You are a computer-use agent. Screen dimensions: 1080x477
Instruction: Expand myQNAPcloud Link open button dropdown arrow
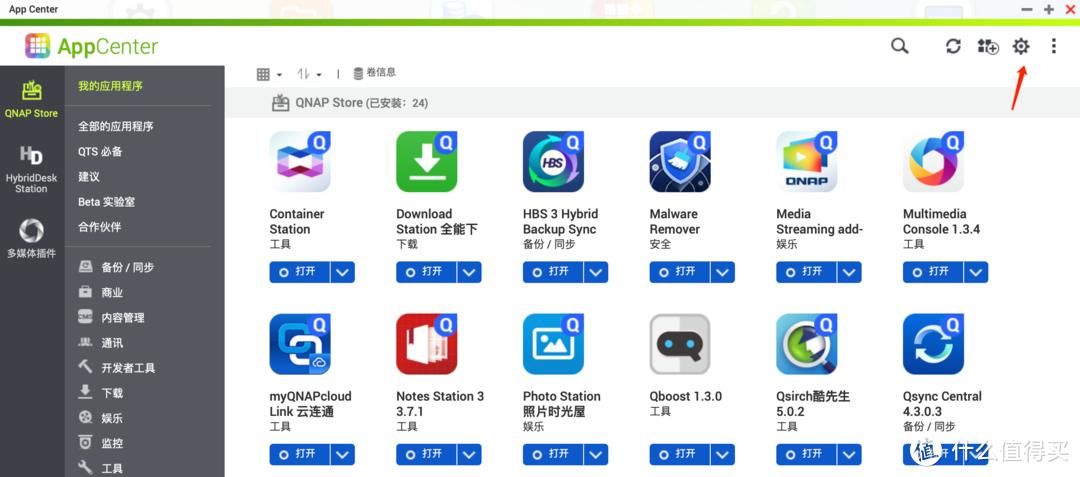click(x=342, y=454)
